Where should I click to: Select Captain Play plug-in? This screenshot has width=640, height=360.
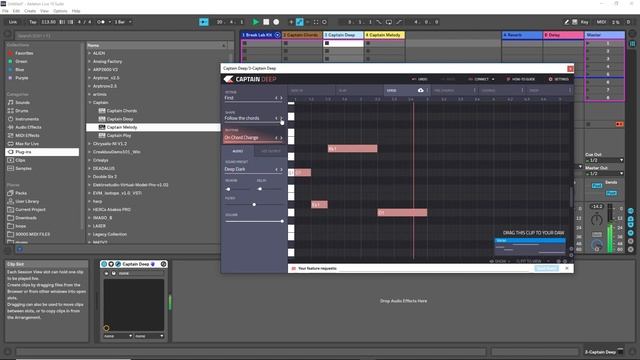point(119,136)
